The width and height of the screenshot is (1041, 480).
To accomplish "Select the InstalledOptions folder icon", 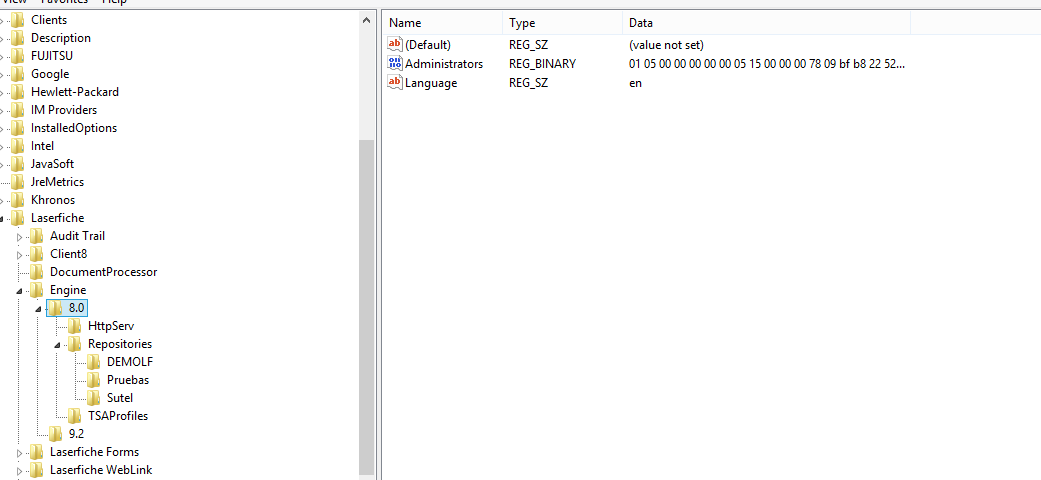I will tap(17, 127).
